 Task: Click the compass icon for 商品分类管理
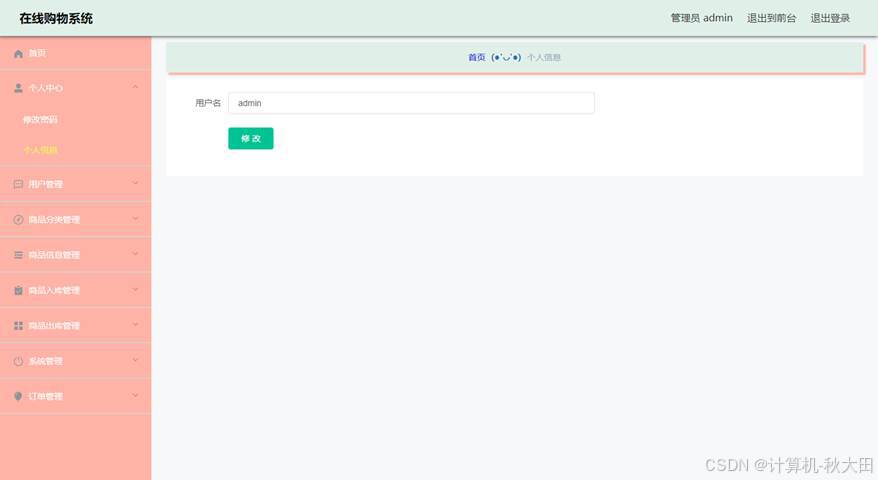(x=18, y=220)
